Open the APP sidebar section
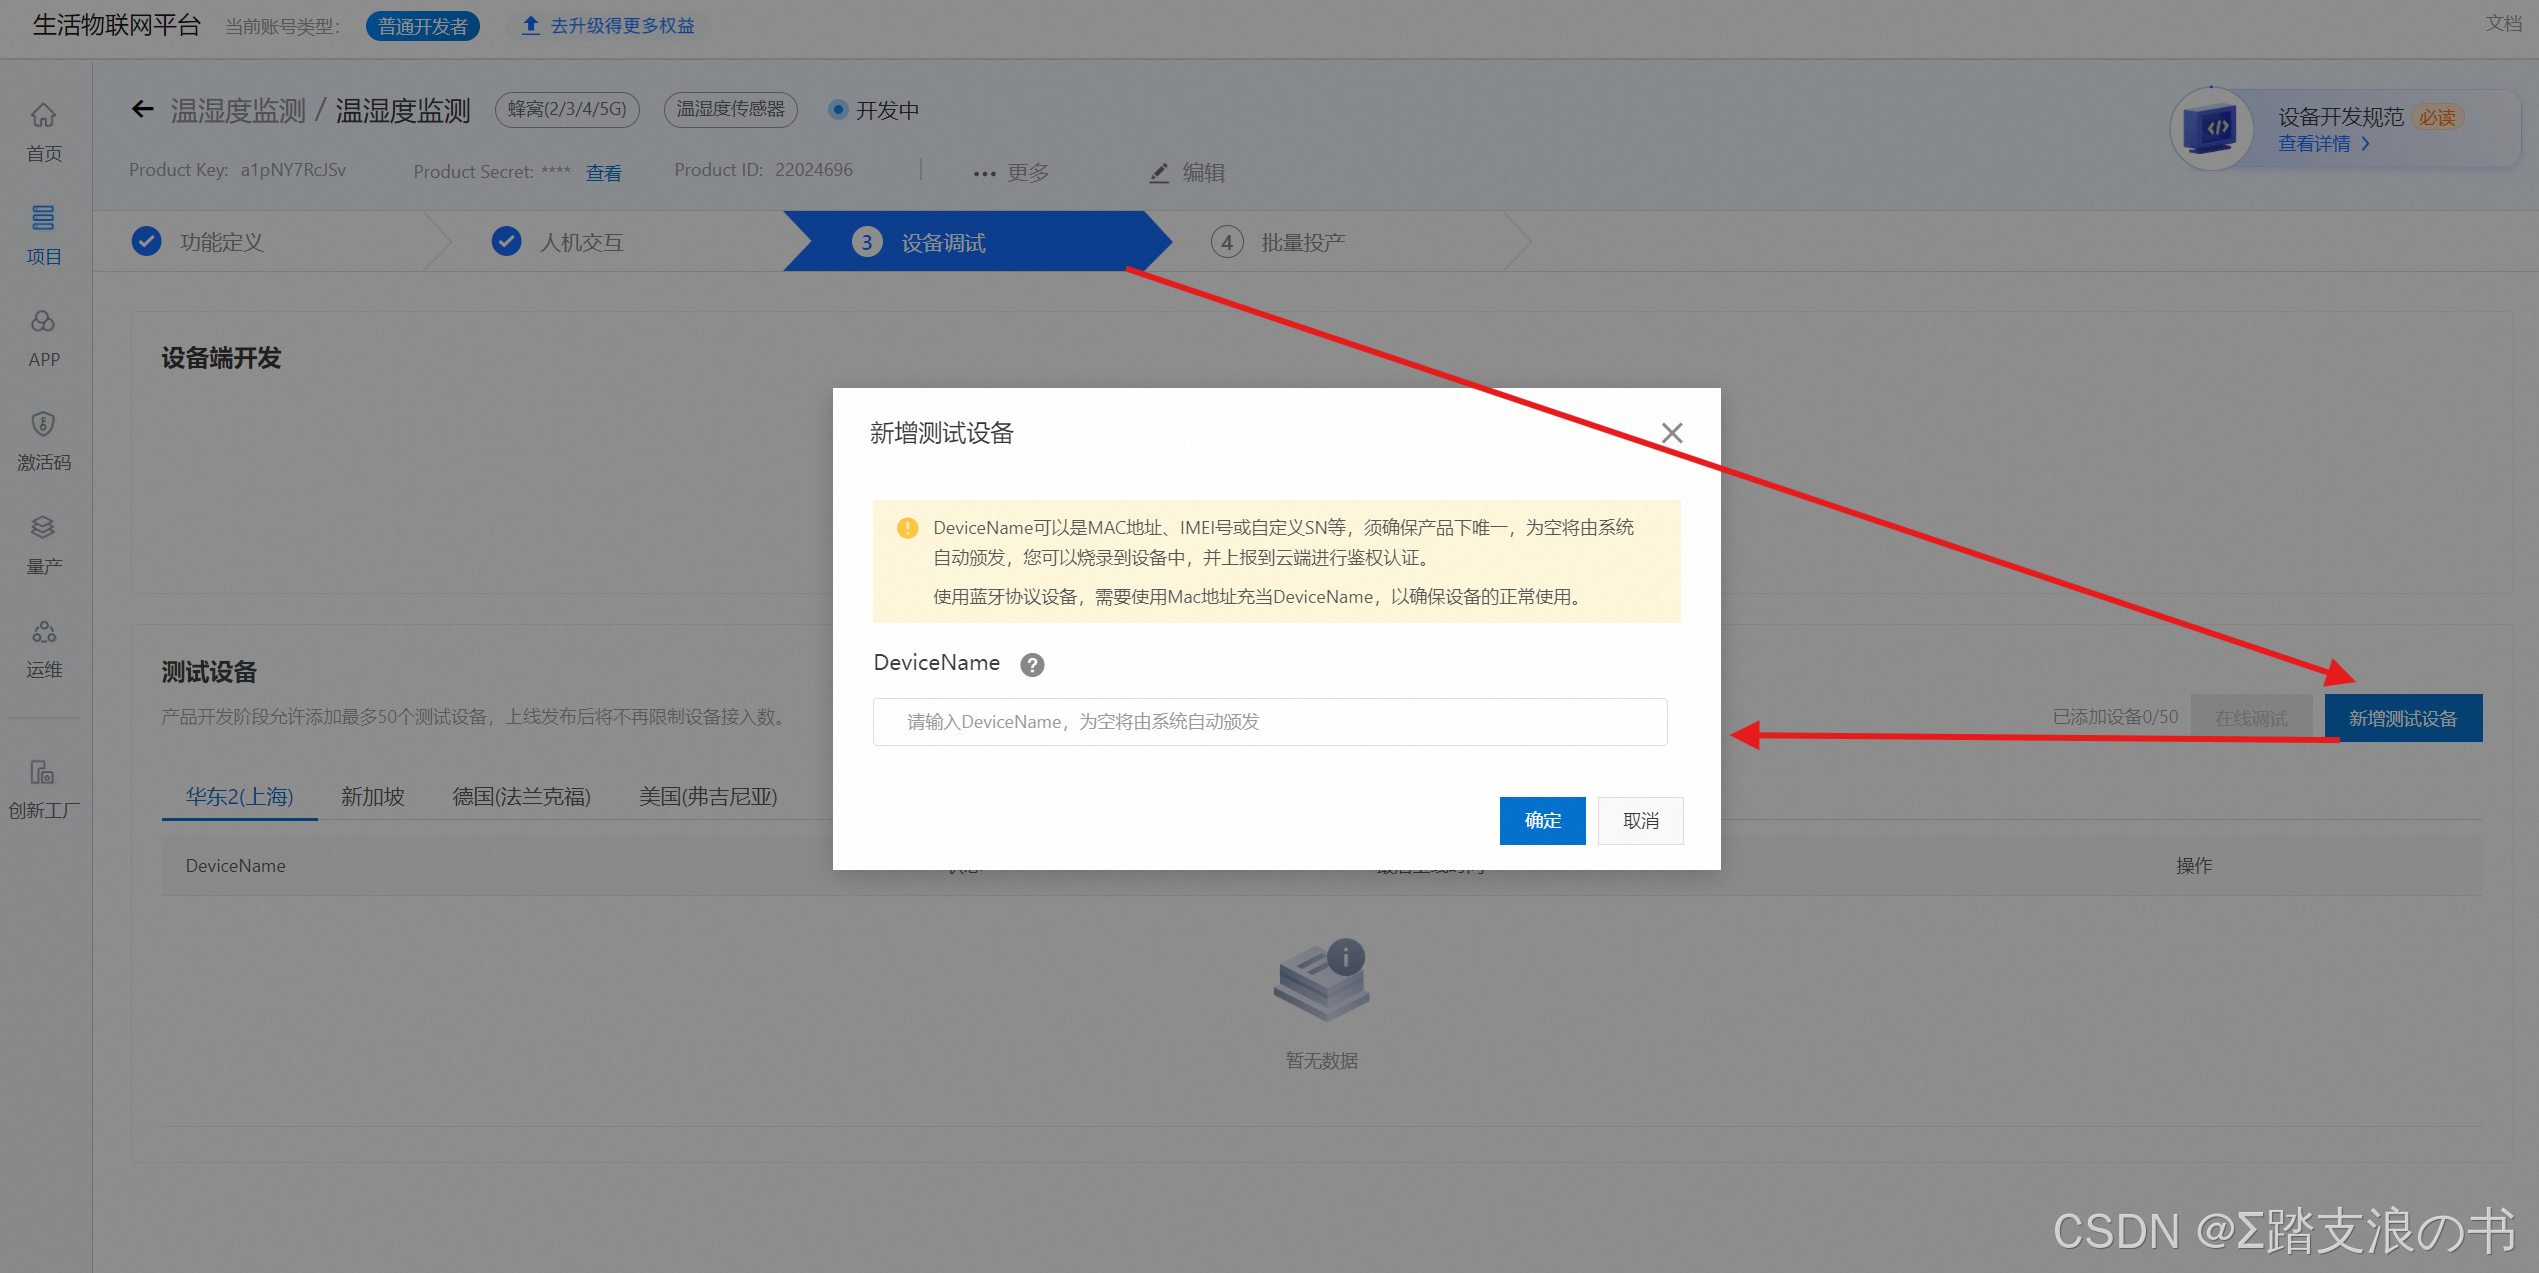This screenshot has height=1273, width=2539. 43,322
